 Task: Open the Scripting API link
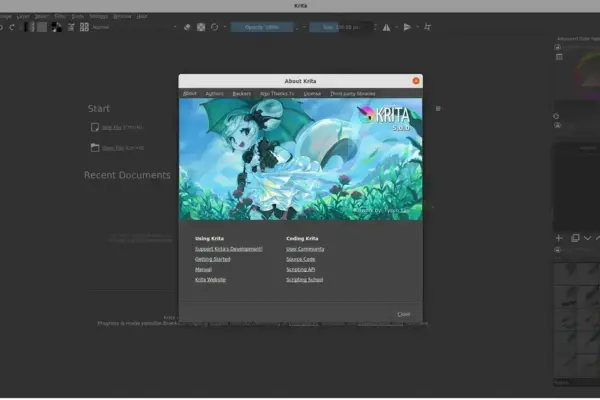[x=300, y=270]
